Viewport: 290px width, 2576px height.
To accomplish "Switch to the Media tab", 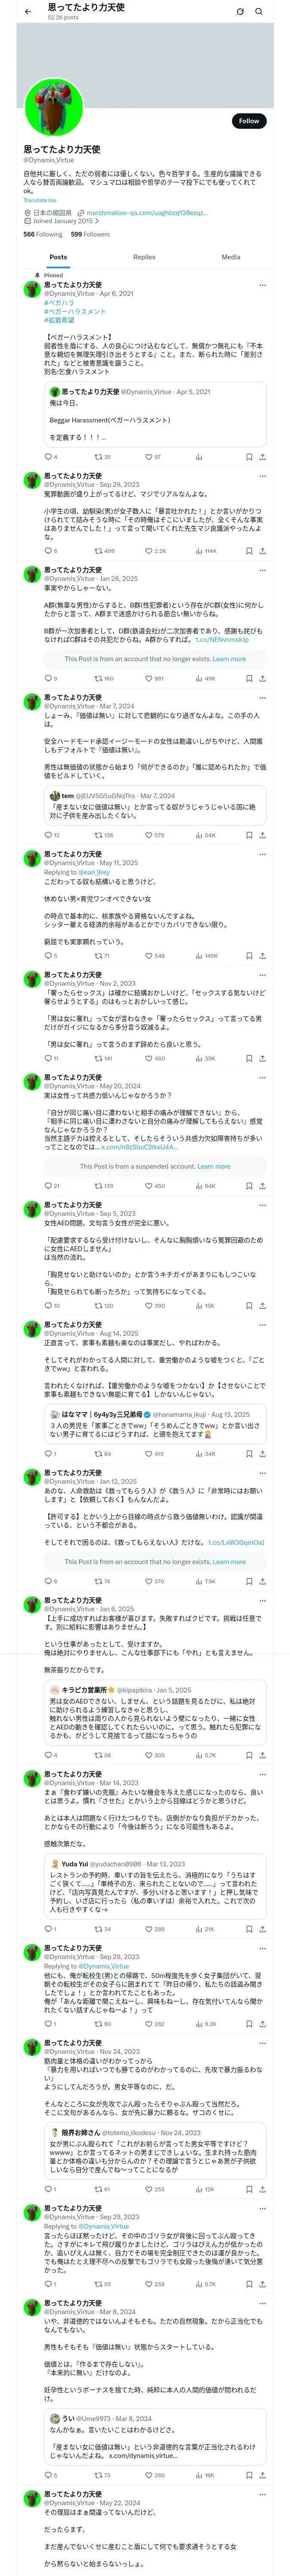I will tap(231, 257).
